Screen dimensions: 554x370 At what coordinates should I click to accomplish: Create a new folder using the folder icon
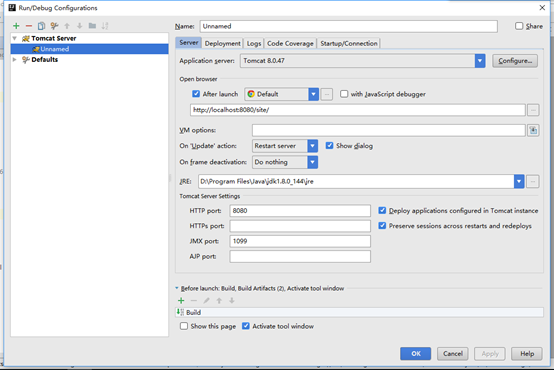coord(92,25)
